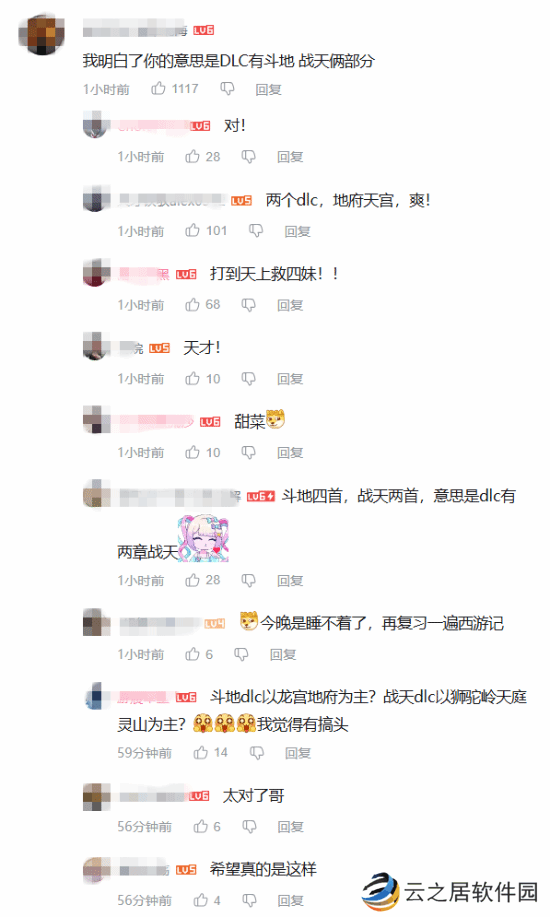Viewport: 550px width, 917px height.
Task: Dislike the '打到天上救四妹' reply
Action: tap(249, 305)
